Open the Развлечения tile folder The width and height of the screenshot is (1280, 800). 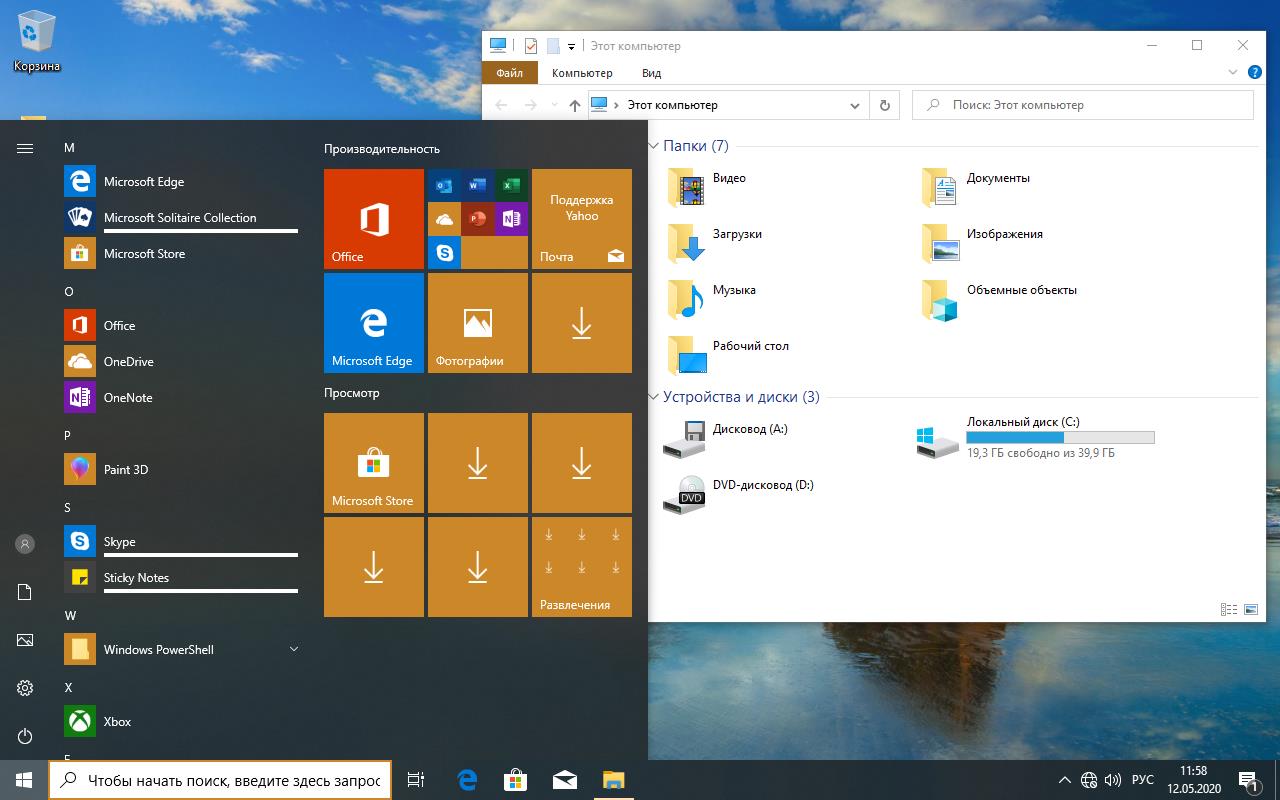582,567
